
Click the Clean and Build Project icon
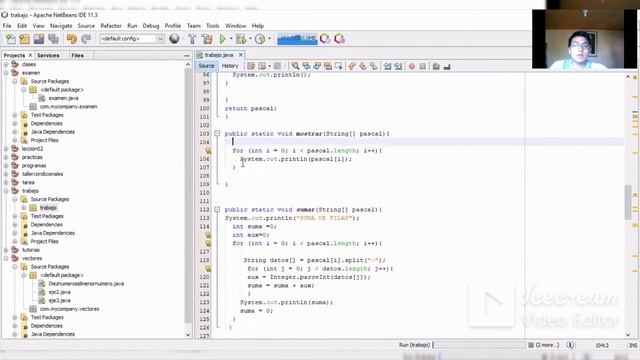pyautogui.click(x=207, y=39)
